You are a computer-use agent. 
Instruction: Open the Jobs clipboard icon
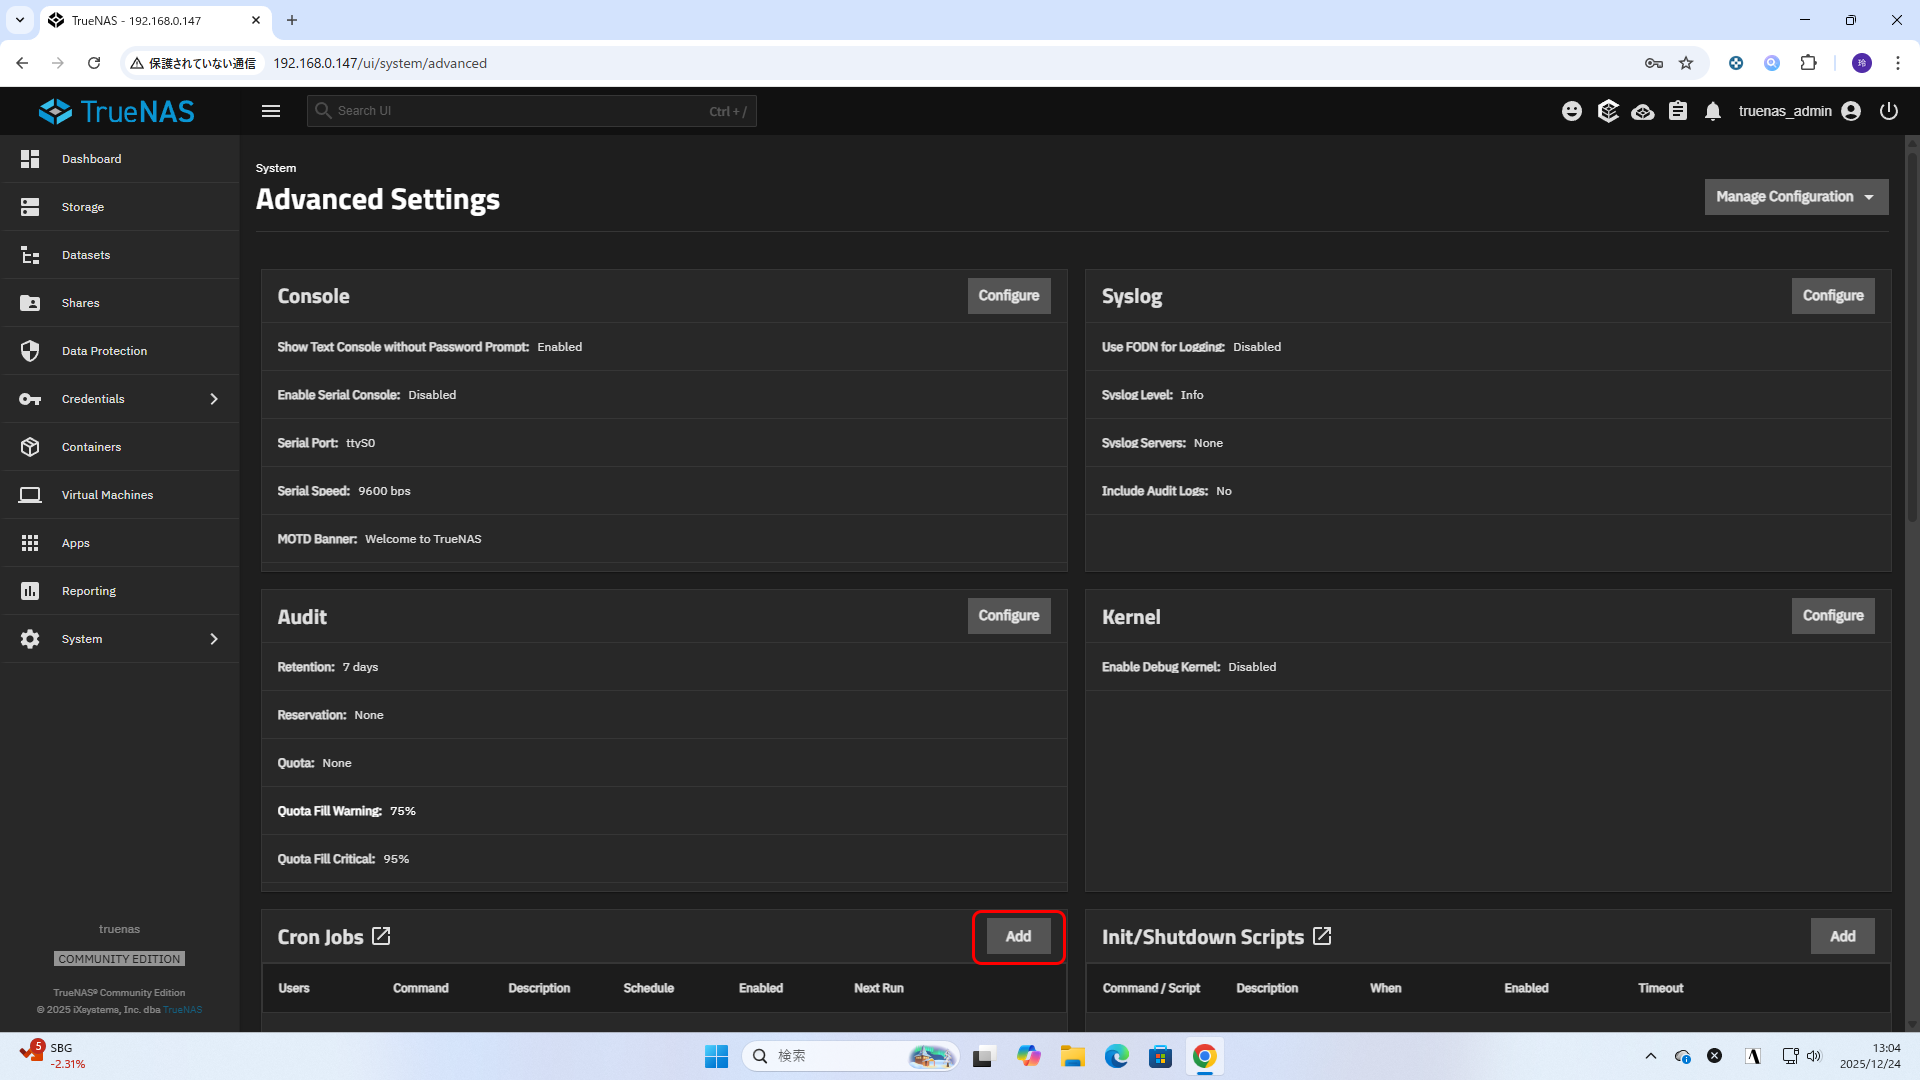[1678, 111]
